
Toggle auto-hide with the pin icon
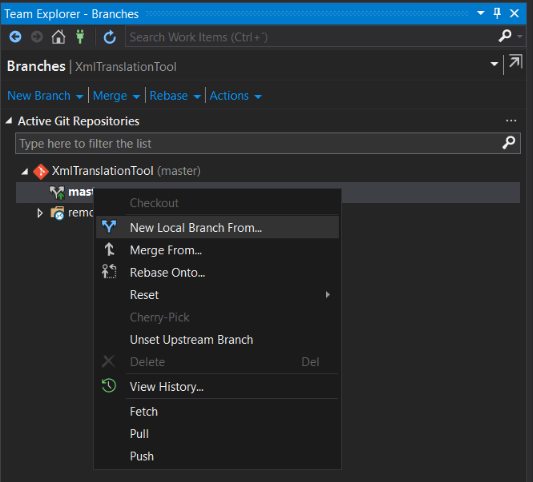pos(497,13)
